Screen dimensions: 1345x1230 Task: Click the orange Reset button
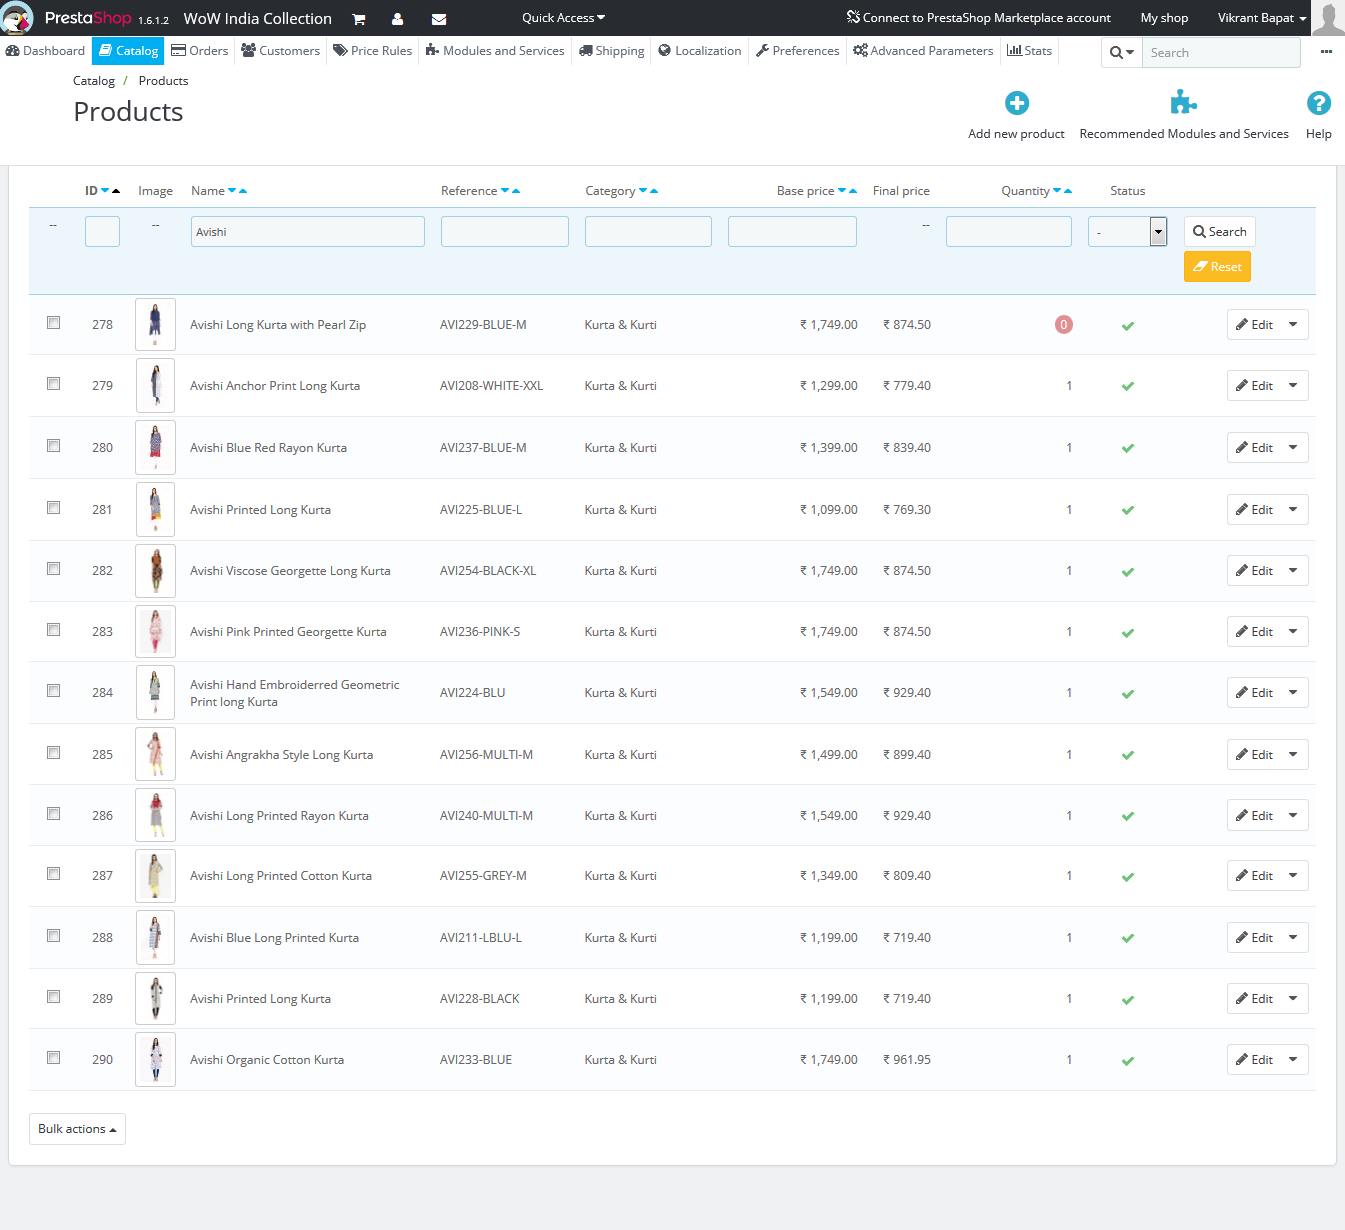[1217, 267]
